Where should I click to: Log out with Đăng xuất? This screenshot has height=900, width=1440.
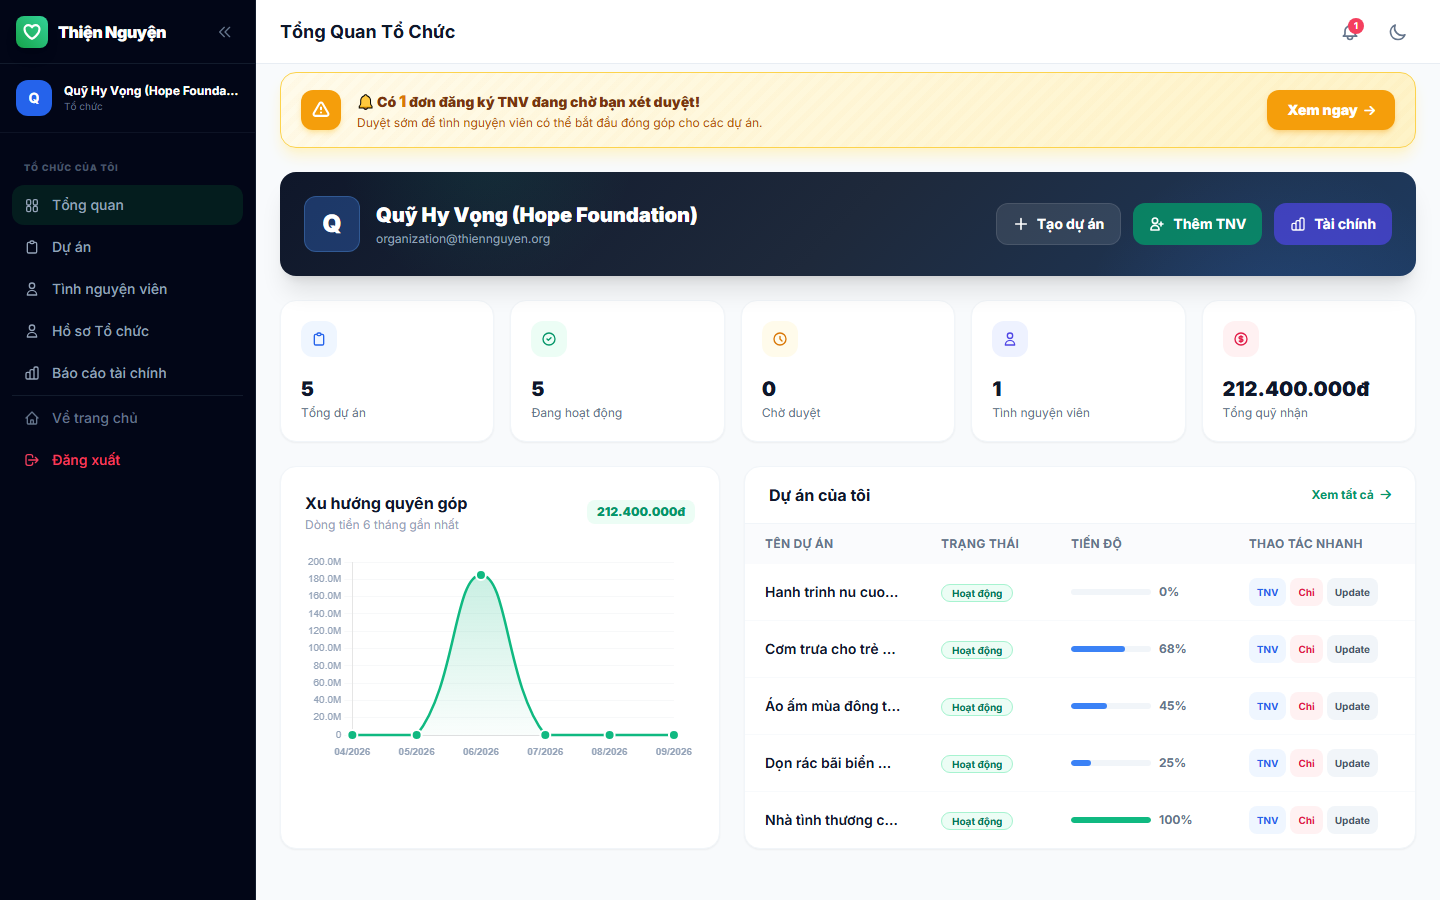click(128, 460)
